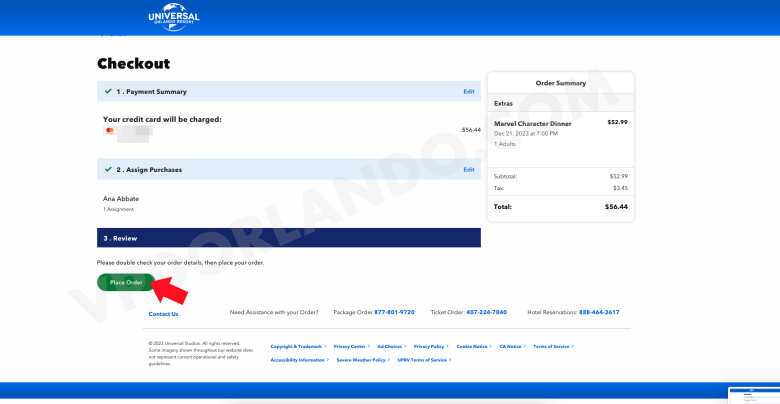780x404 pixels.
Task: Click the Extras section label
Action: pos(503,103)
